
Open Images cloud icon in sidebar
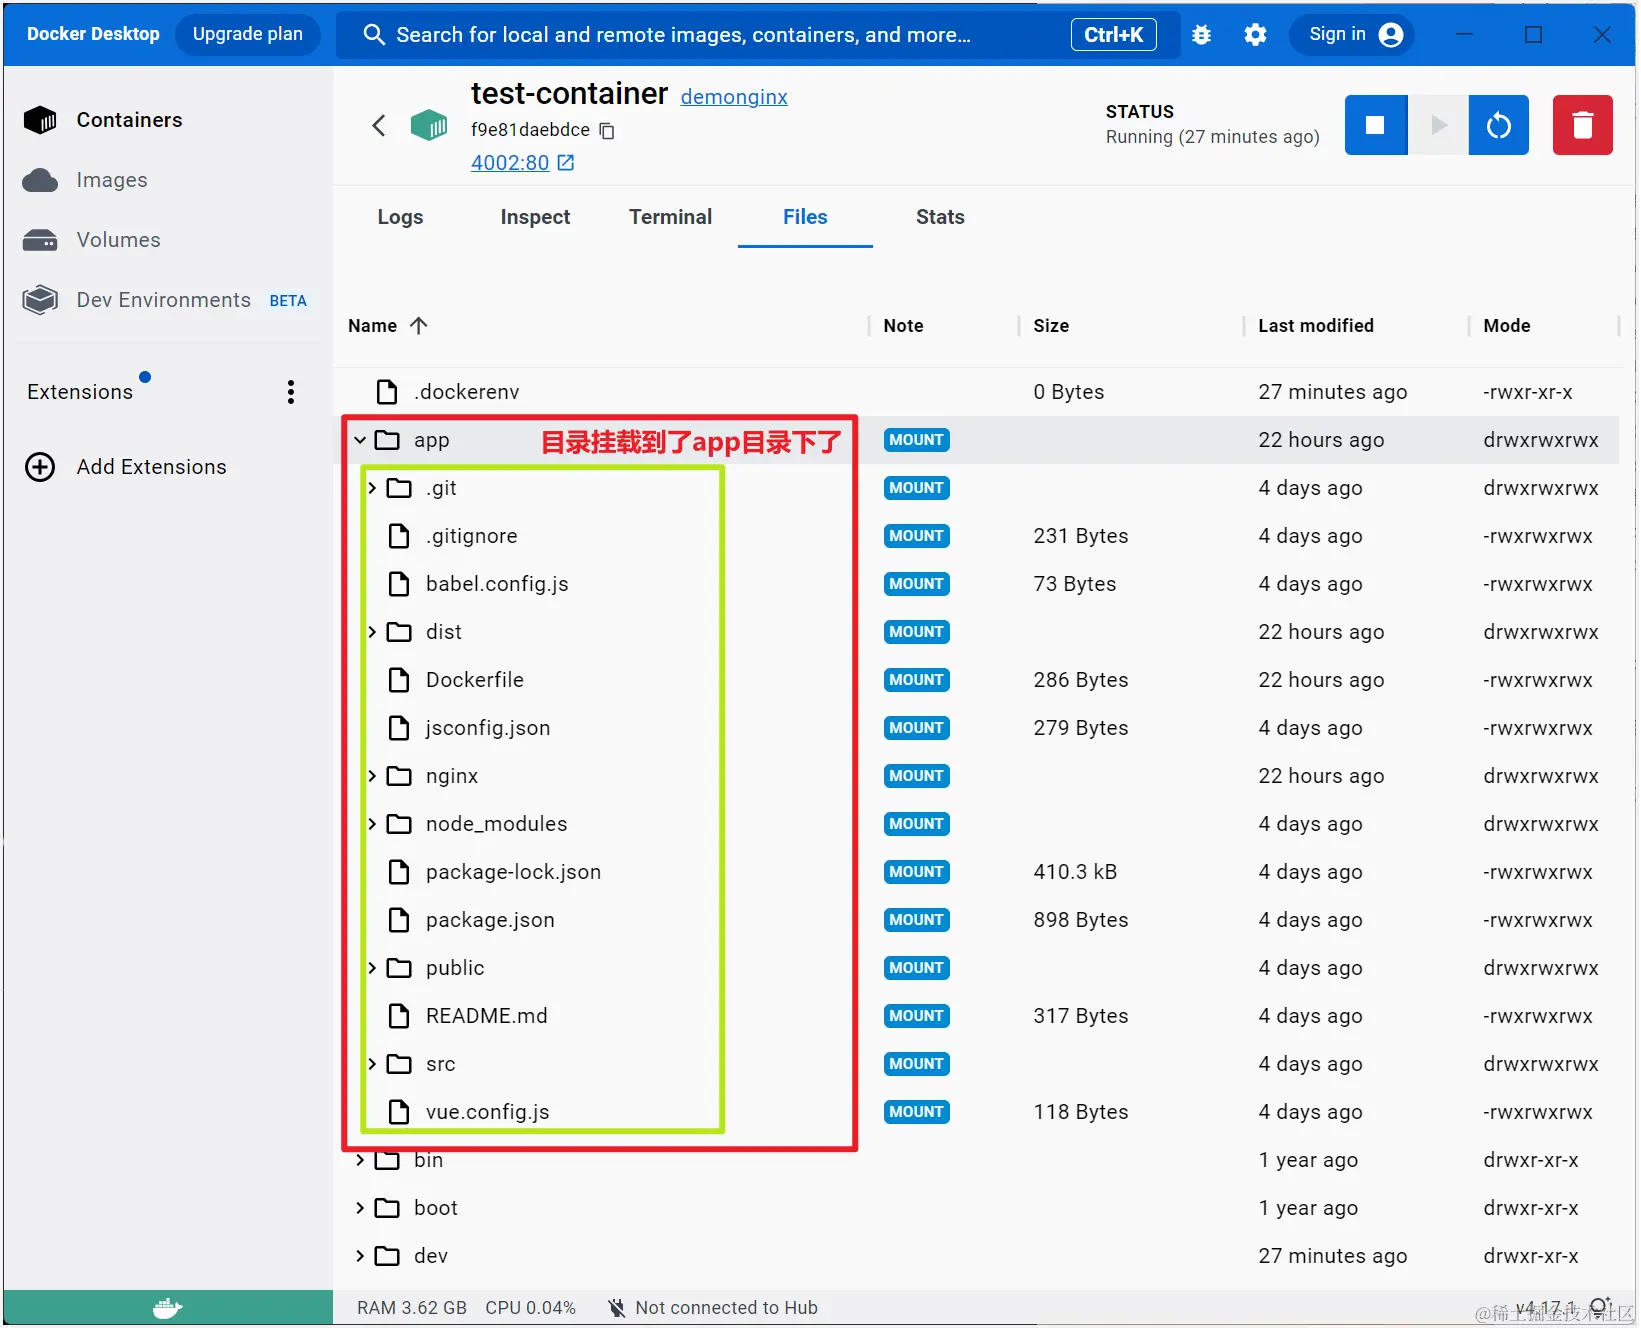click(x=40, y=180)
